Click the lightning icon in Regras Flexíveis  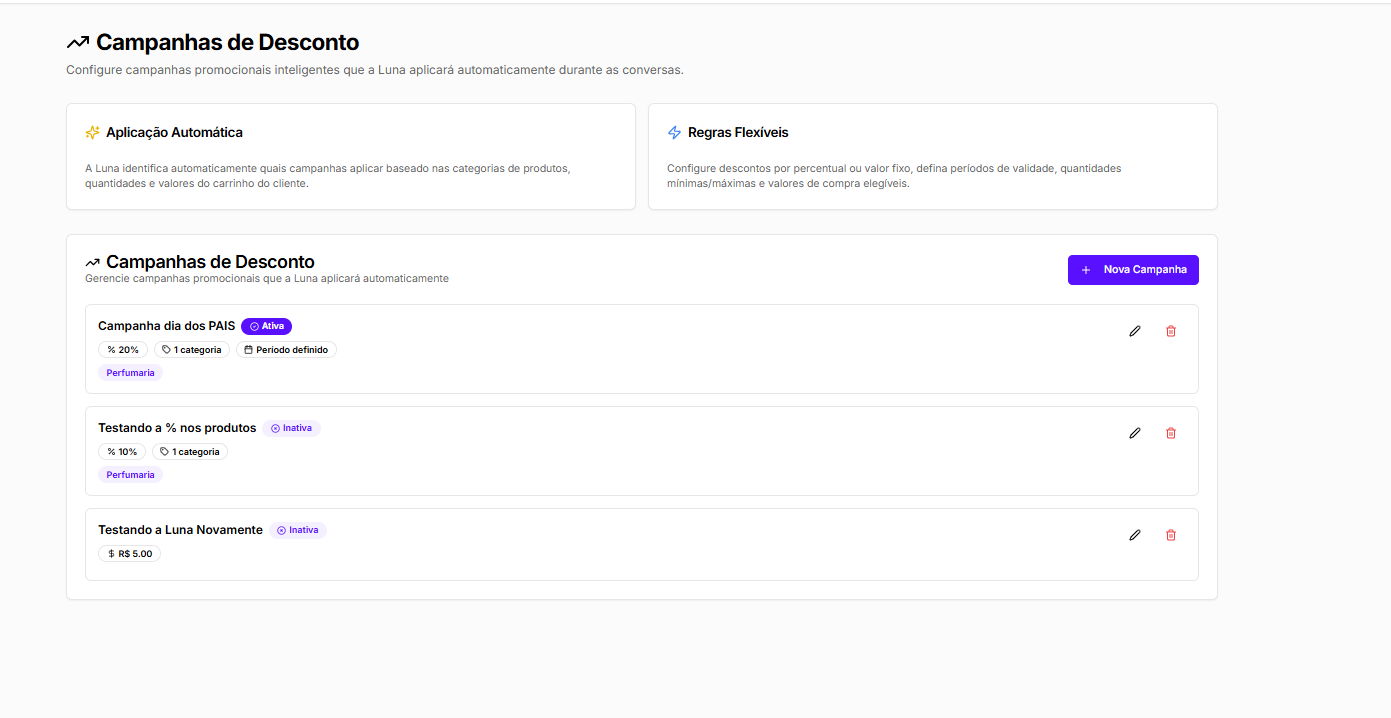click(675, 133)
